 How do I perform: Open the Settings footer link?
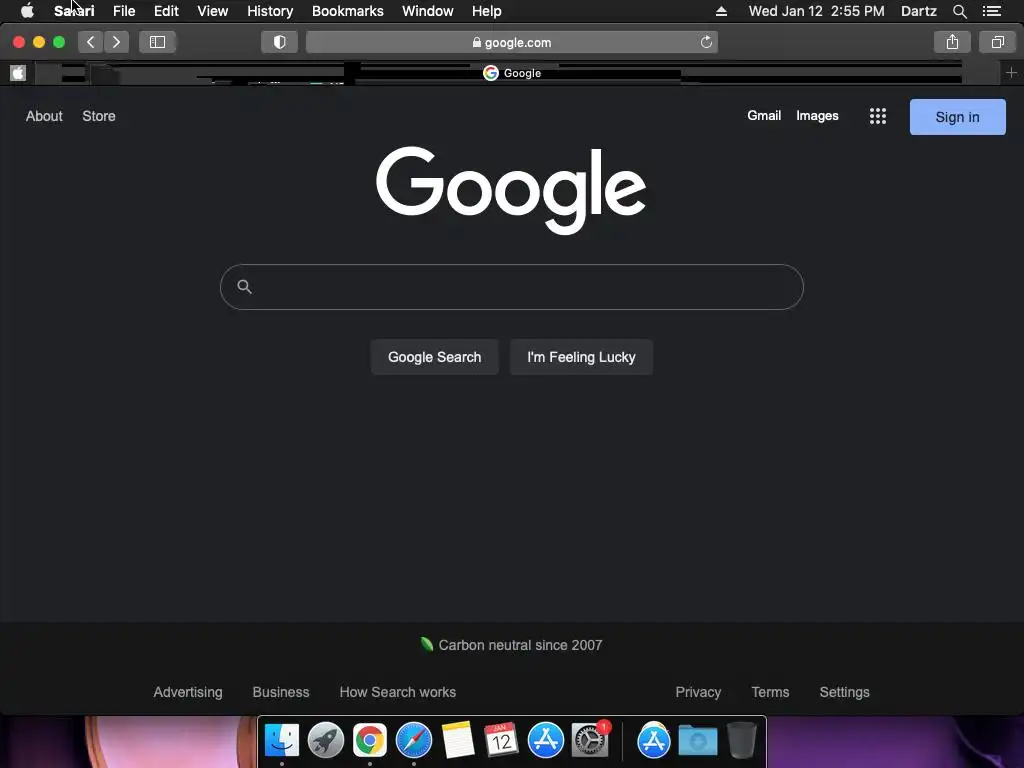pyautogui.click(x=844, y=692)
